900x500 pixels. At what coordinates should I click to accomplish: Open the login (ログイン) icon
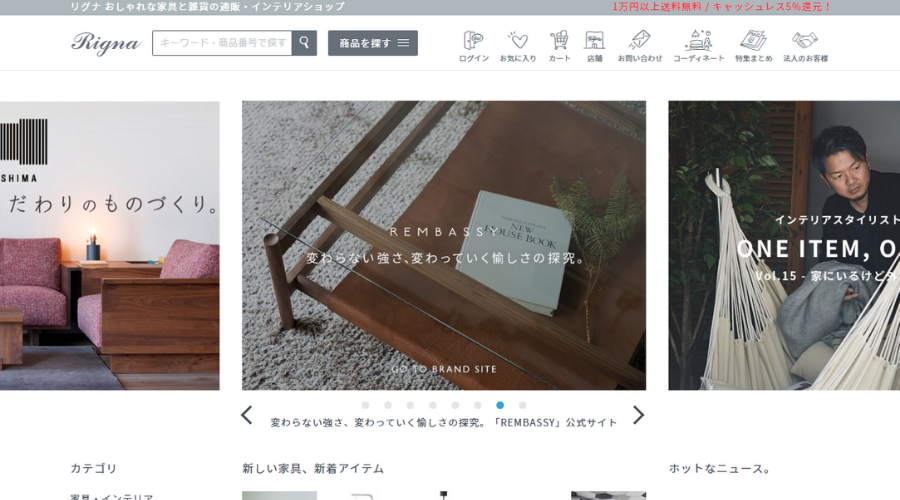coord(474,46)
